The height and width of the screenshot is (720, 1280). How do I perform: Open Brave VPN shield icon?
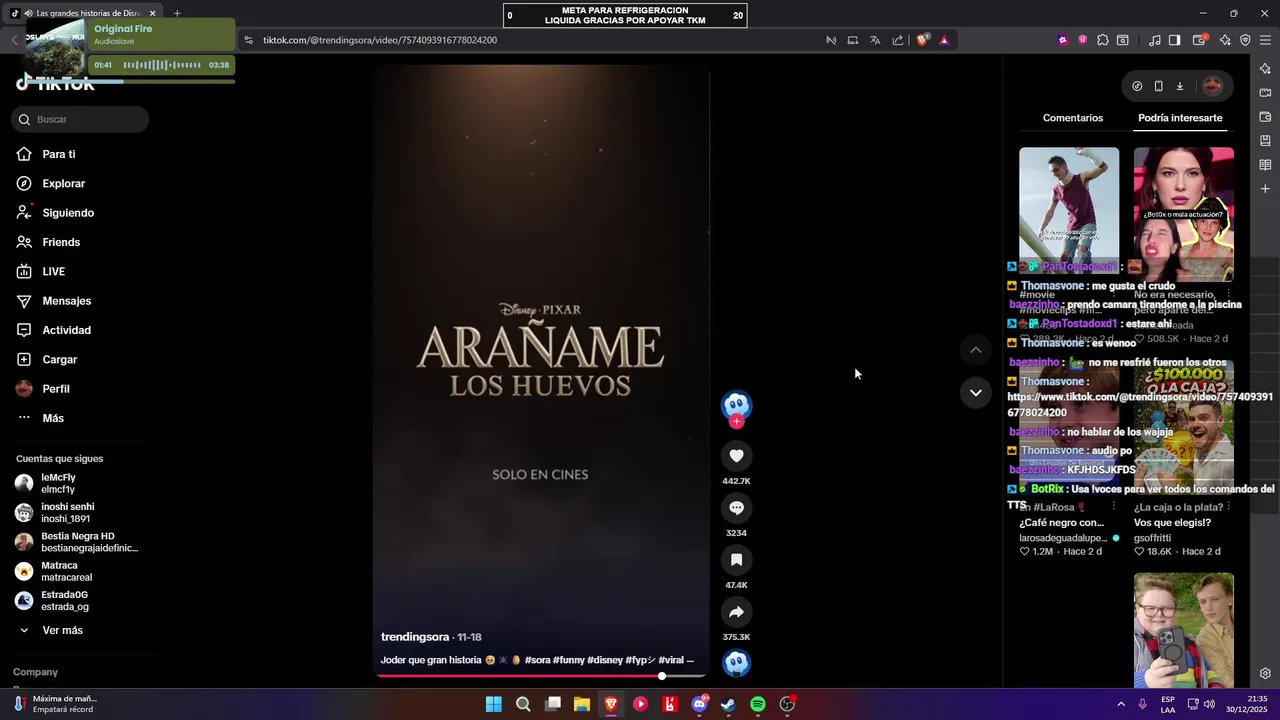pos(1245,40)
